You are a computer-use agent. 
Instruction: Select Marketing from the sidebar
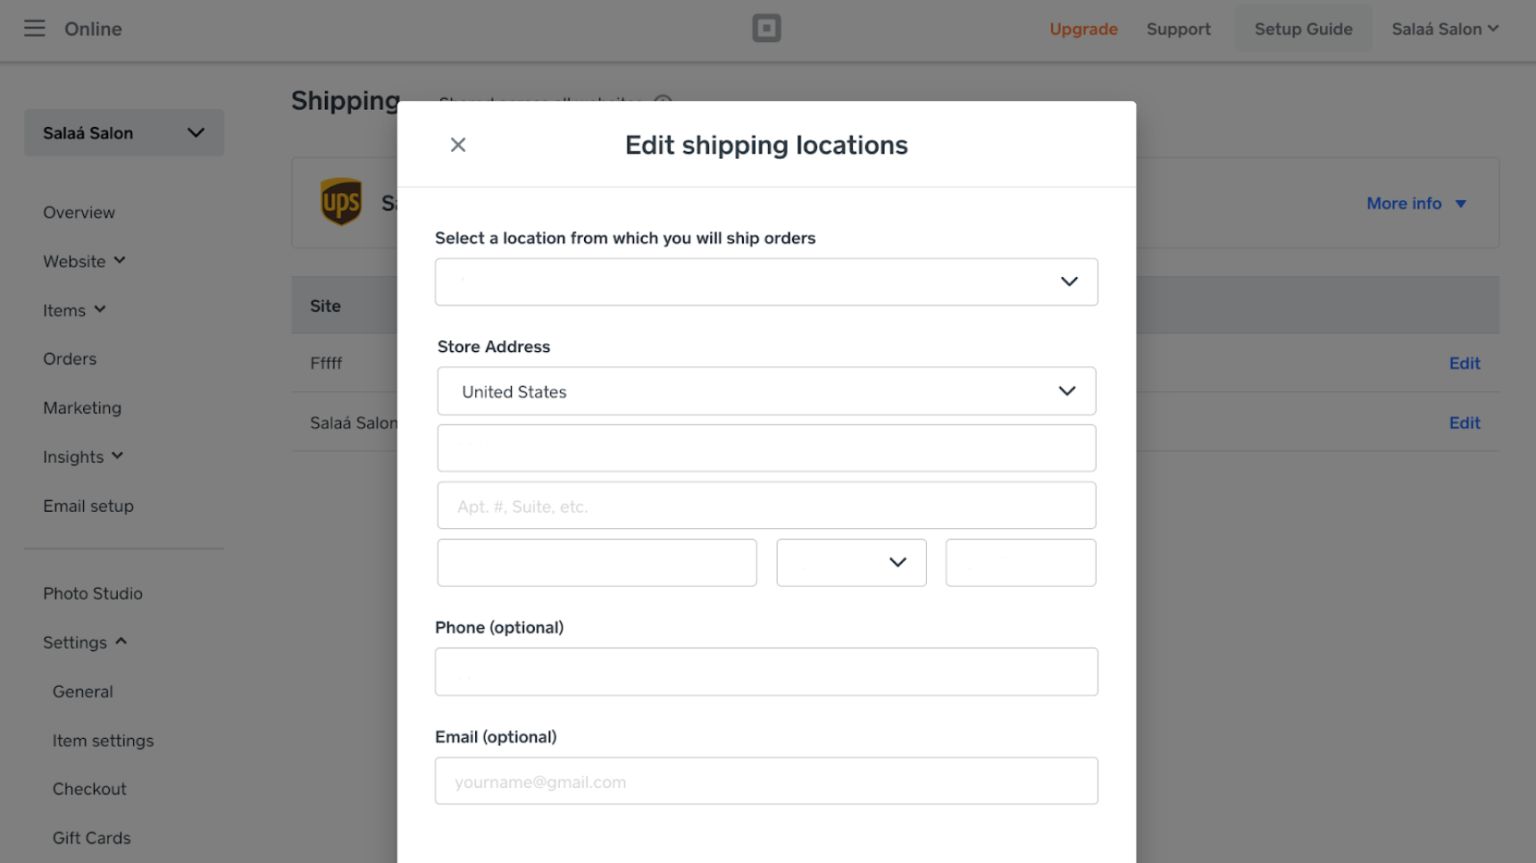point(82,408)
